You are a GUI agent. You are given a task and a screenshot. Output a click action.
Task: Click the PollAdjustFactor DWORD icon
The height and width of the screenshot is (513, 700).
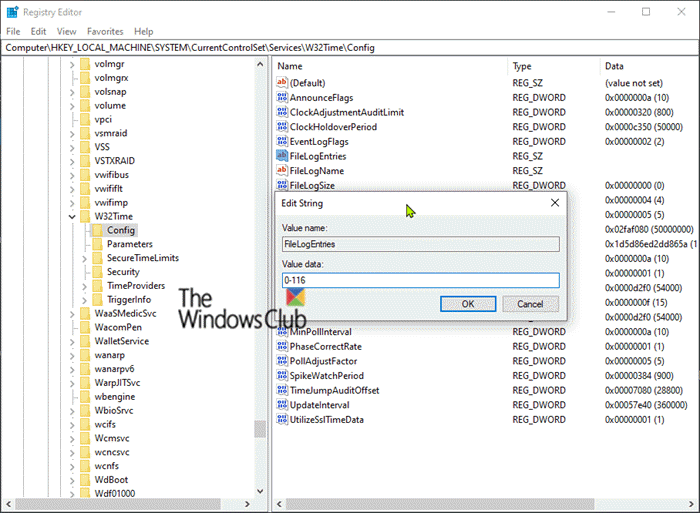(x=282, y=360)
